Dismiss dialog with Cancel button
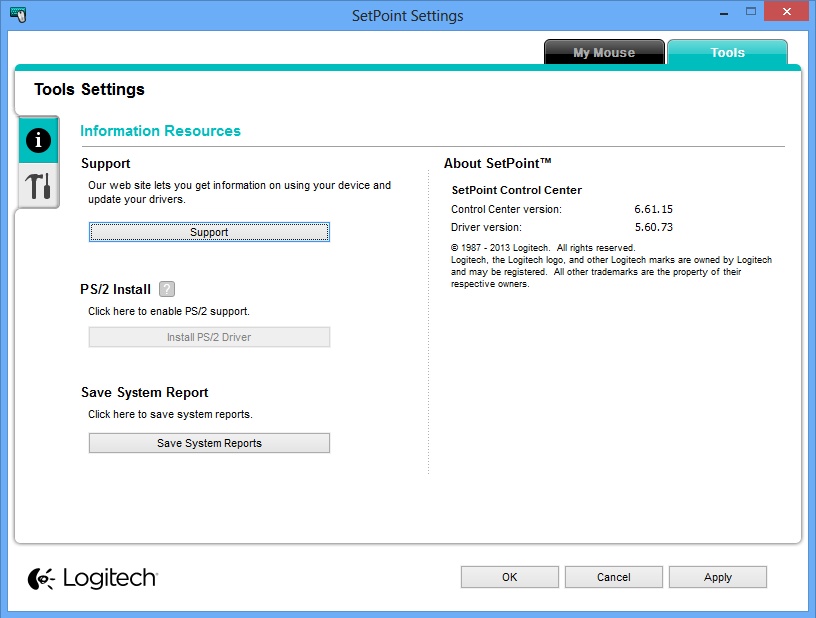 pos(614,577)
